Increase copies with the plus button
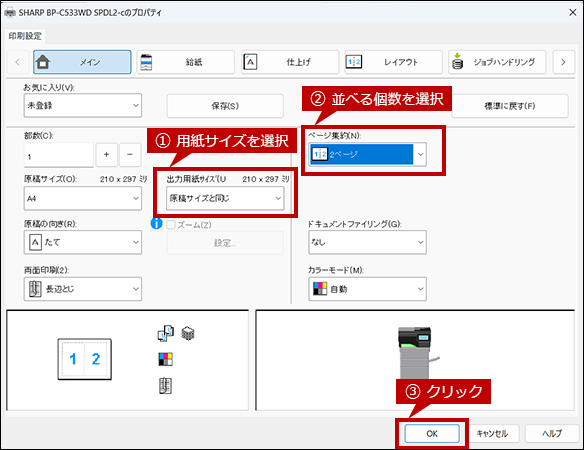This screenshot has height=450, width=584. pyautogui.click(x=107, y=154)
